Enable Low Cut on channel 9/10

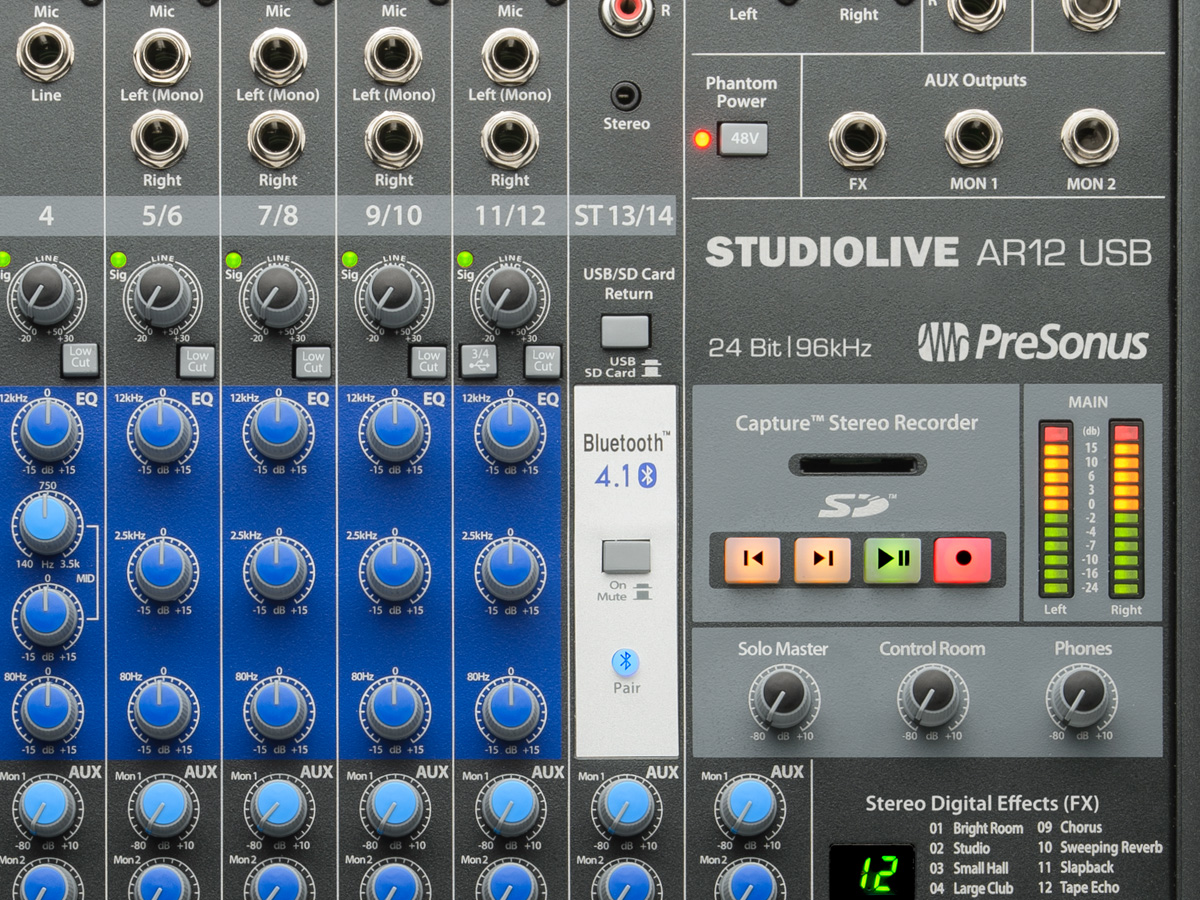pos(428,360)
